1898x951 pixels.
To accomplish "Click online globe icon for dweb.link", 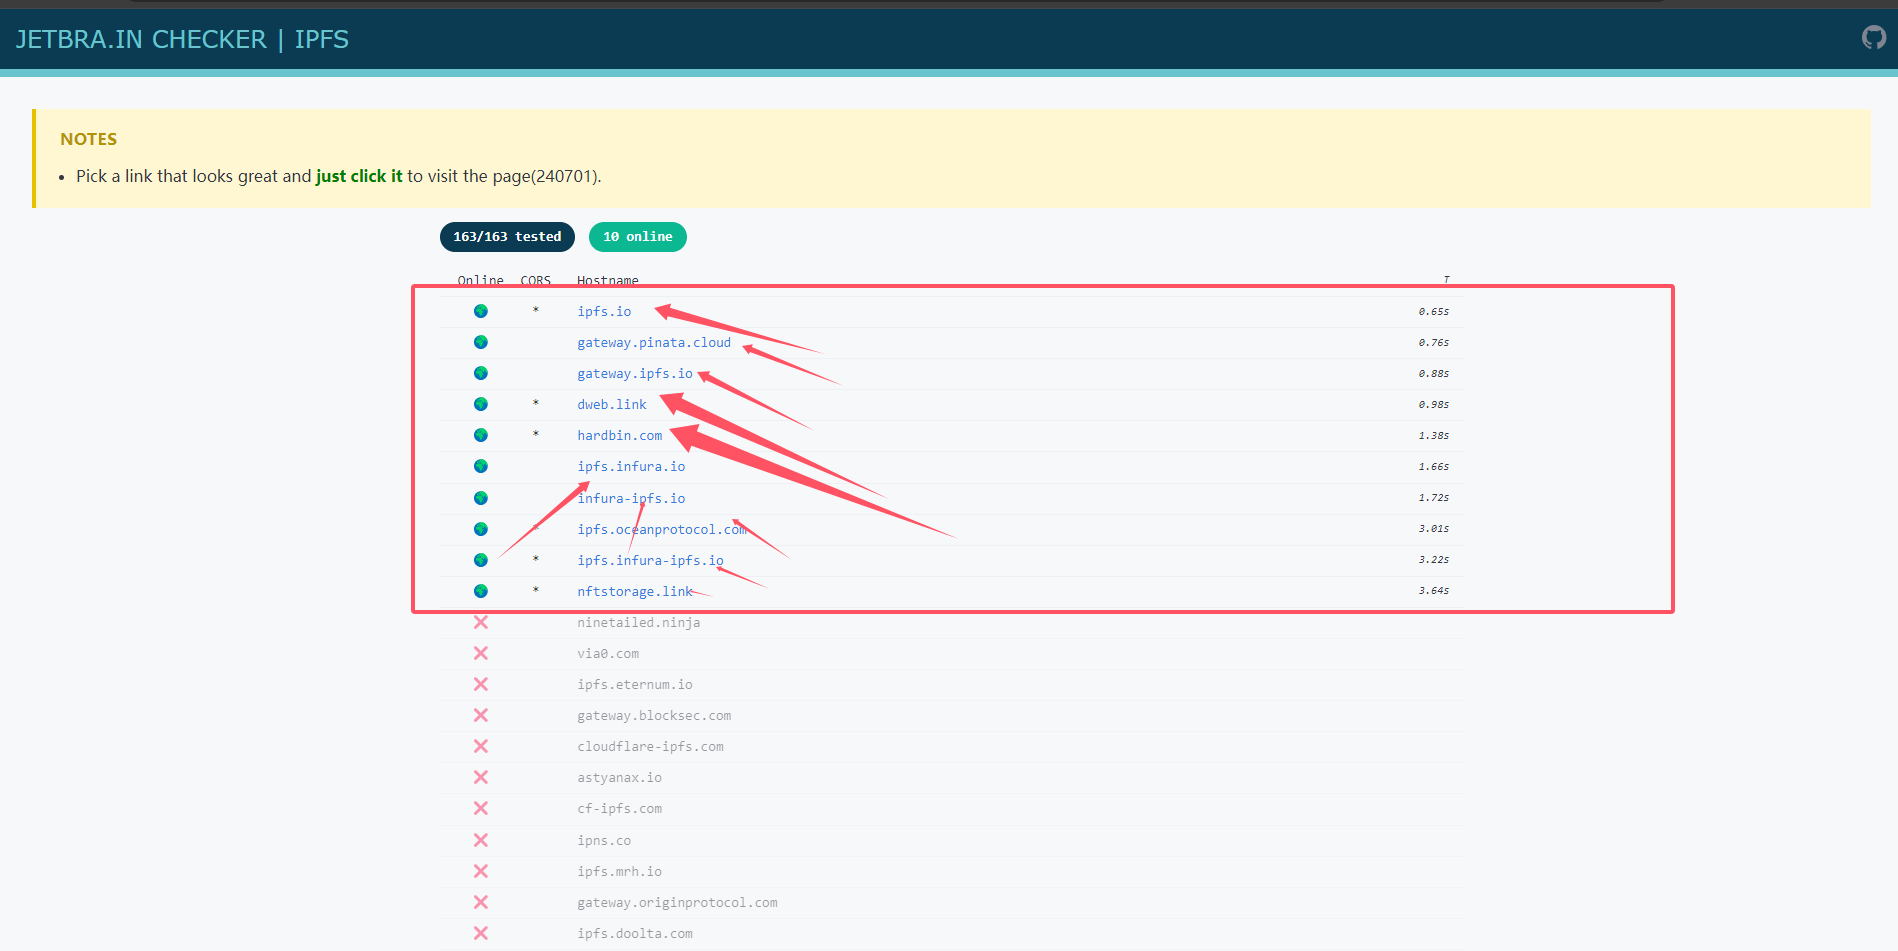I will point(481,404).
